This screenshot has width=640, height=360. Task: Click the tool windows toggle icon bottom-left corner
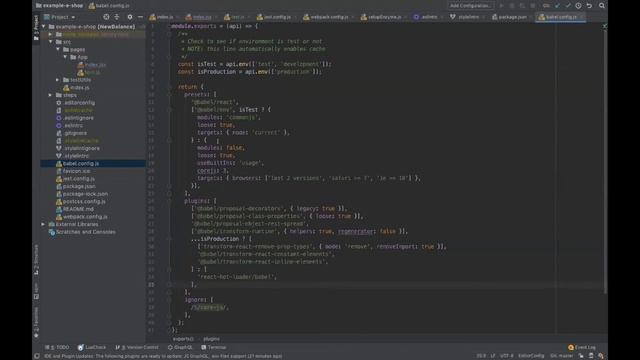pyautogui.click(x=37, y=356)
